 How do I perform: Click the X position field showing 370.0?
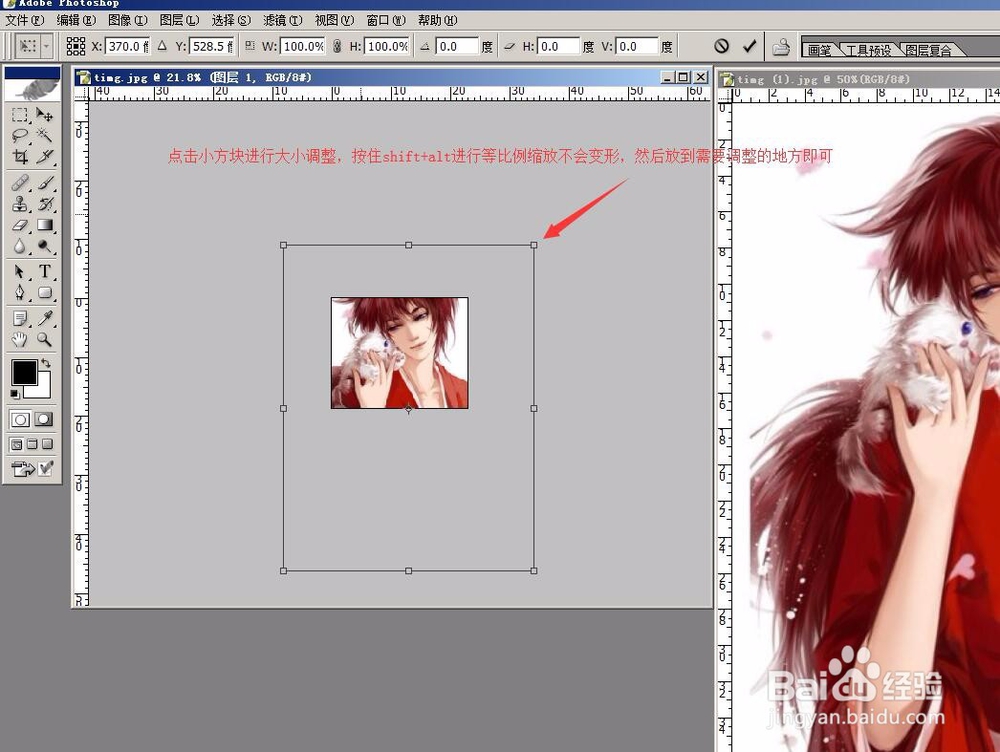click(x=127, y=47)
